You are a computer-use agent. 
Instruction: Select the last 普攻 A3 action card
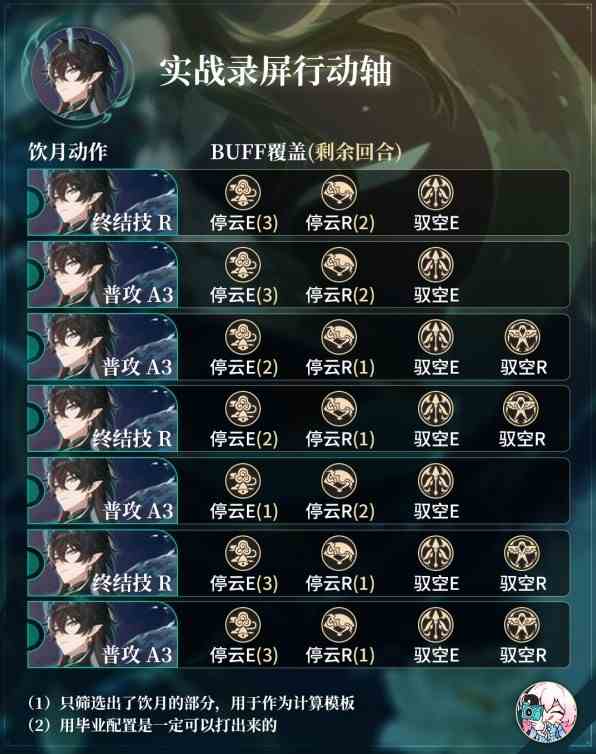point(102,635)
